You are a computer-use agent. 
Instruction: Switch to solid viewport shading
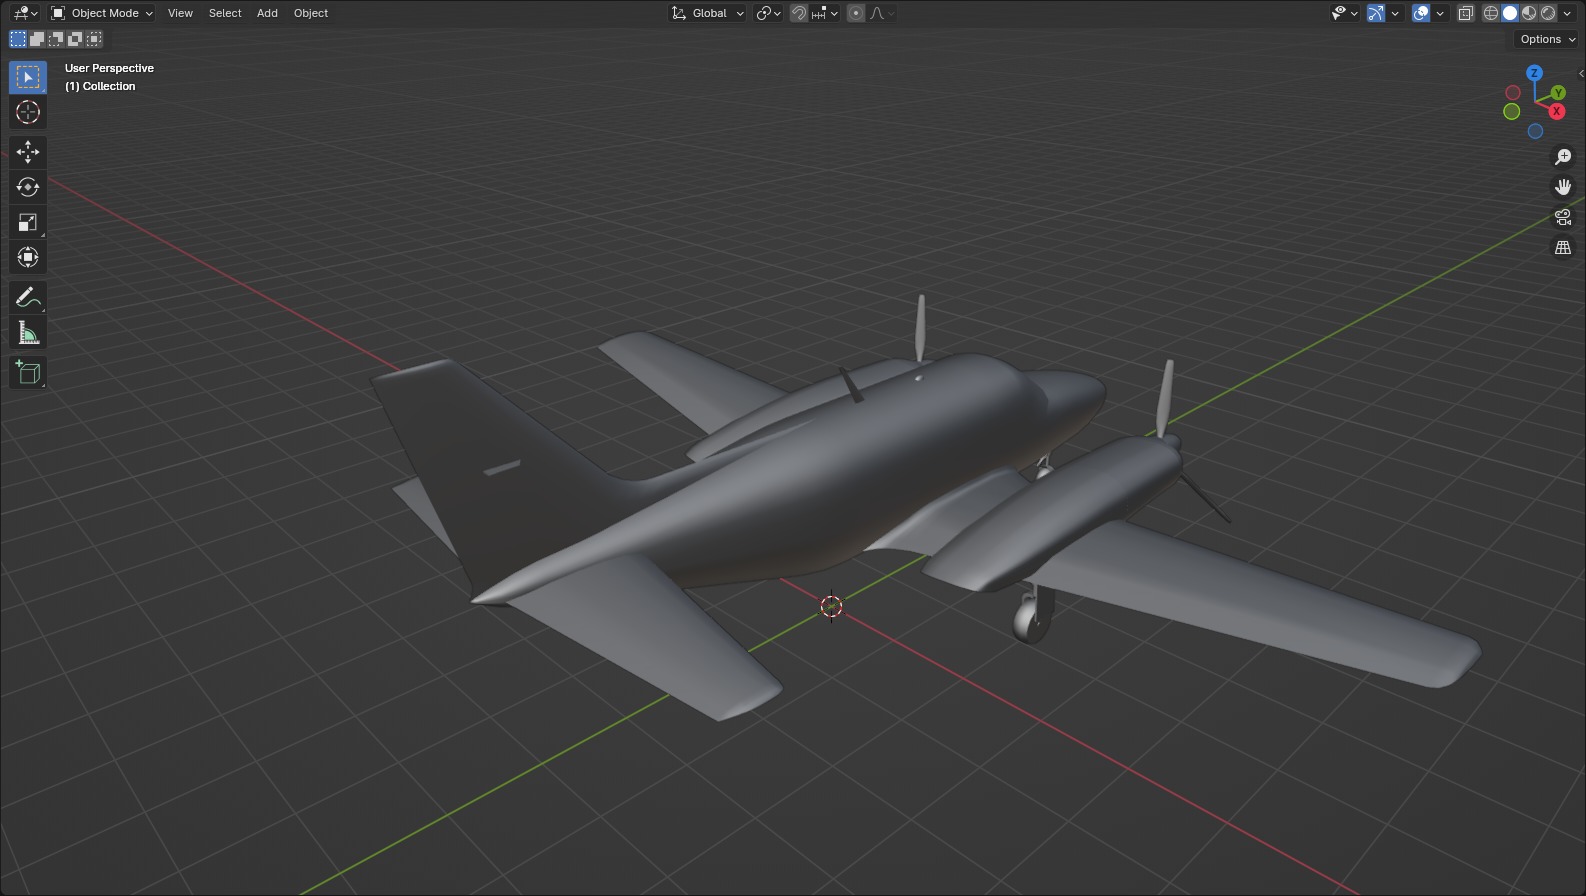(1510, 13)
